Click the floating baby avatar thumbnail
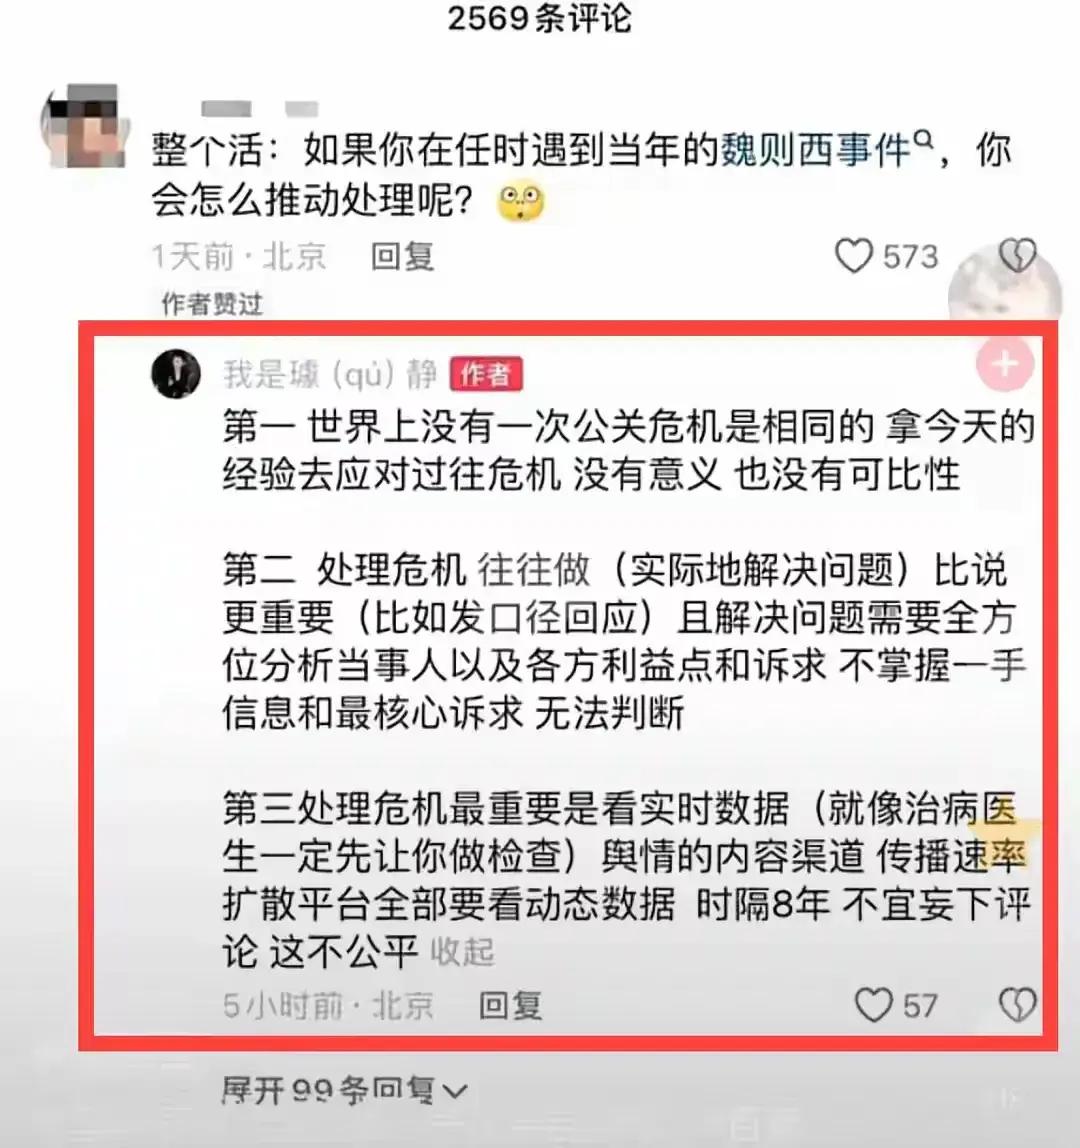The image size is (1080, 1148). (1005, 289)
